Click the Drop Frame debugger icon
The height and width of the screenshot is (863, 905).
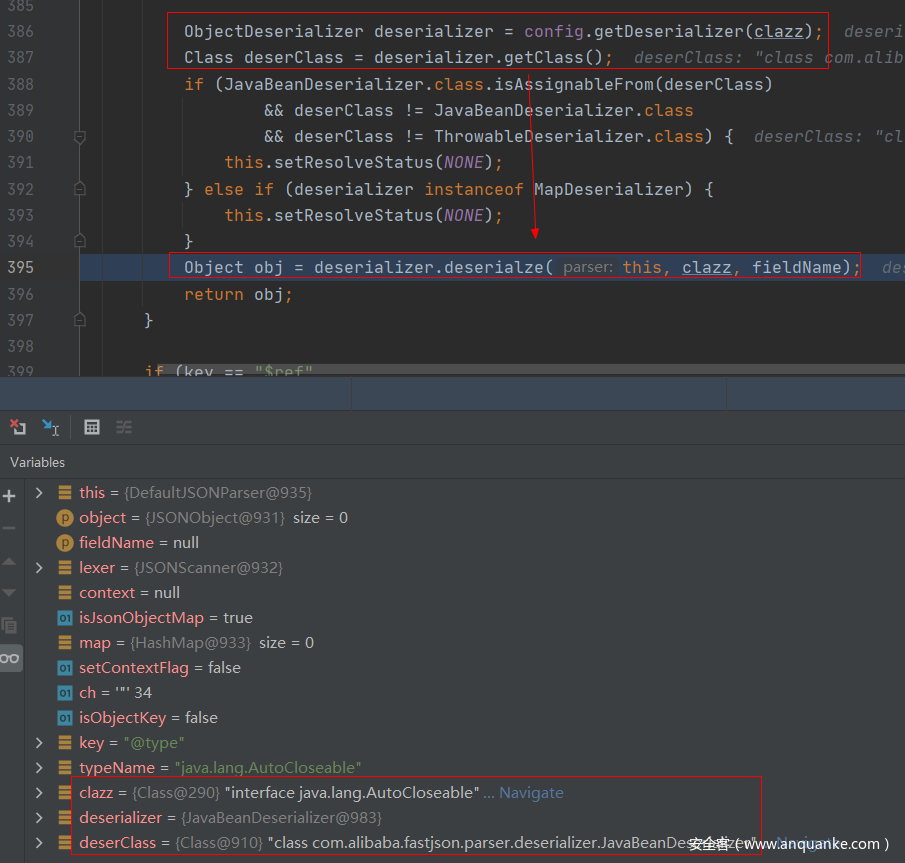[18, 427]
